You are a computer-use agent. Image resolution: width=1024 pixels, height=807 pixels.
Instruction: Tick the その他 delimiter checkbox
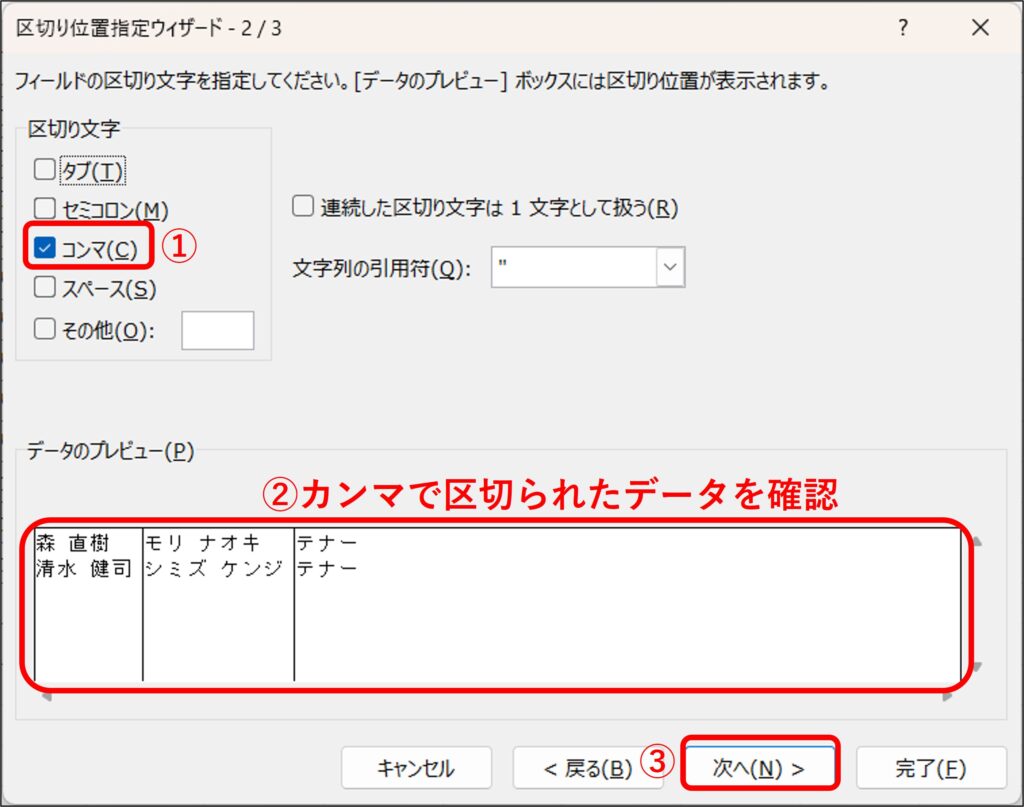45,331
